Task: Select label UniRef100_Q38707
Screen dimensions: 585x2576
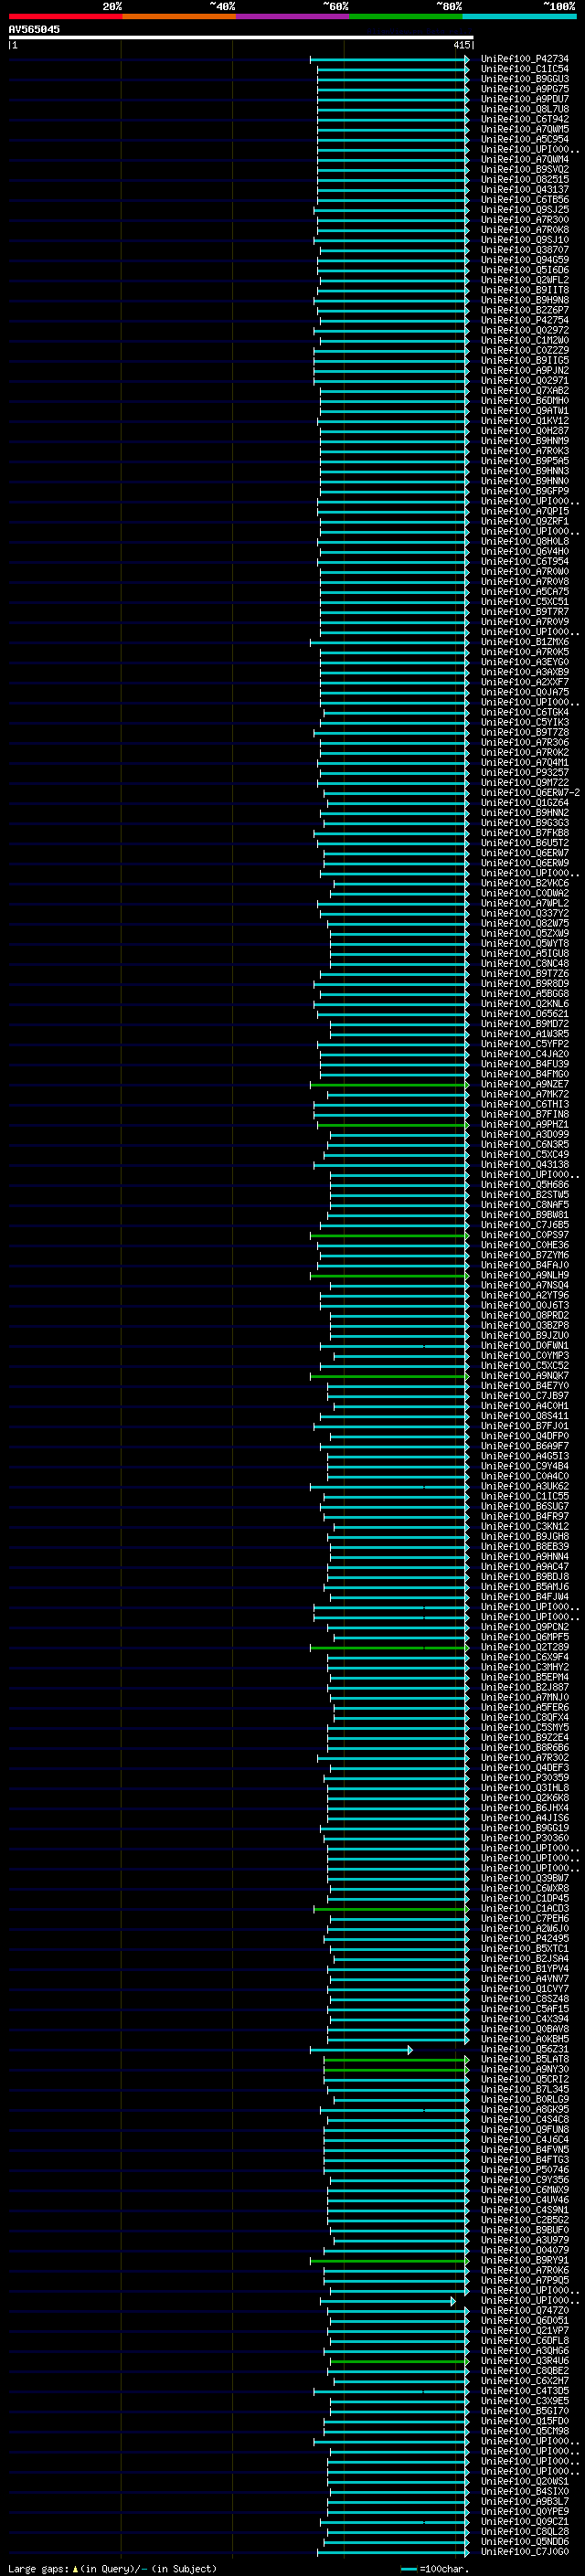Action: click(x=524, y=250)
